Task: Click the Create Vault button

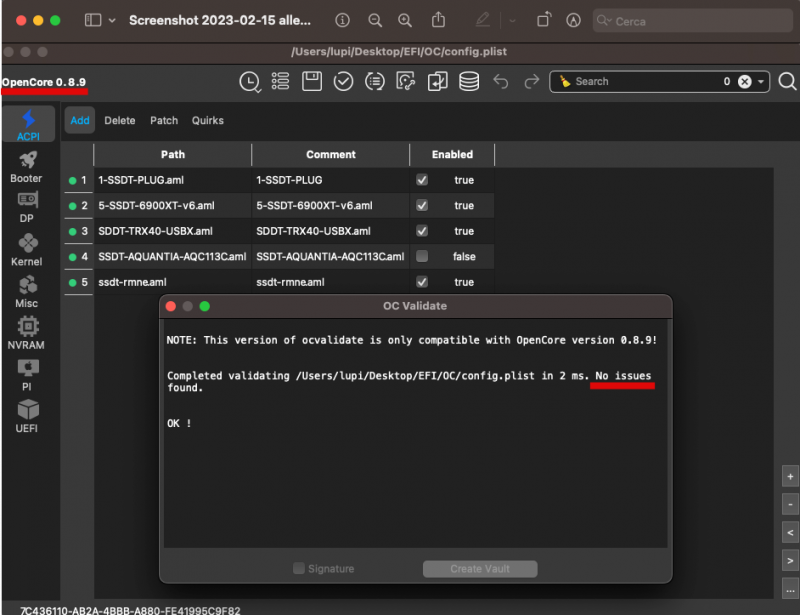Action: (x=480, y=568)
